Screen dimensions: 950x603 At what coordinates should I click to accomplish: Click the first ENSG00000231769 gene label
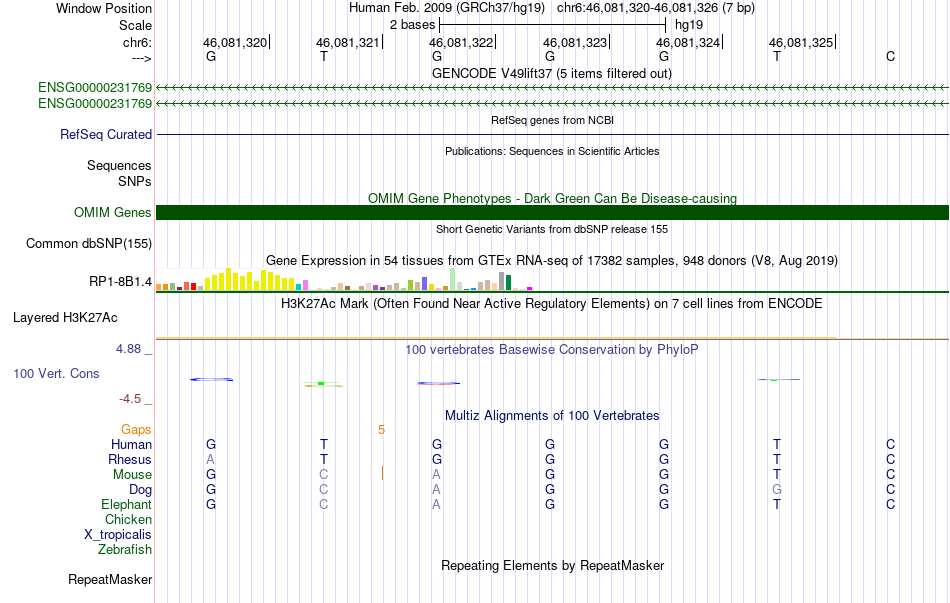[x=95, y=87]
